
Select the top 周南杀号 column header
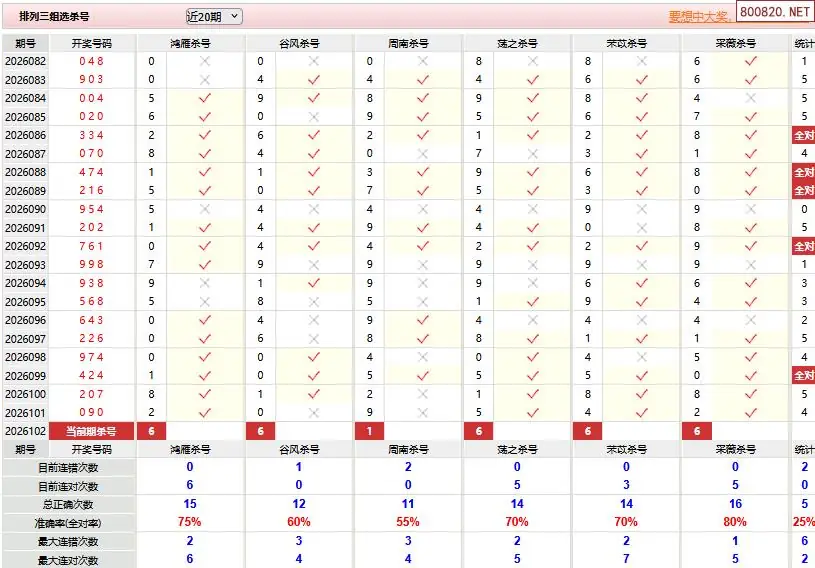408,43
